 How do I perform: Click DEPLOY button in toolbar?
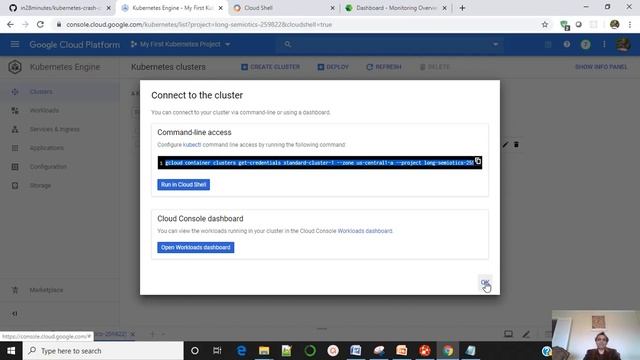point(333,67)
